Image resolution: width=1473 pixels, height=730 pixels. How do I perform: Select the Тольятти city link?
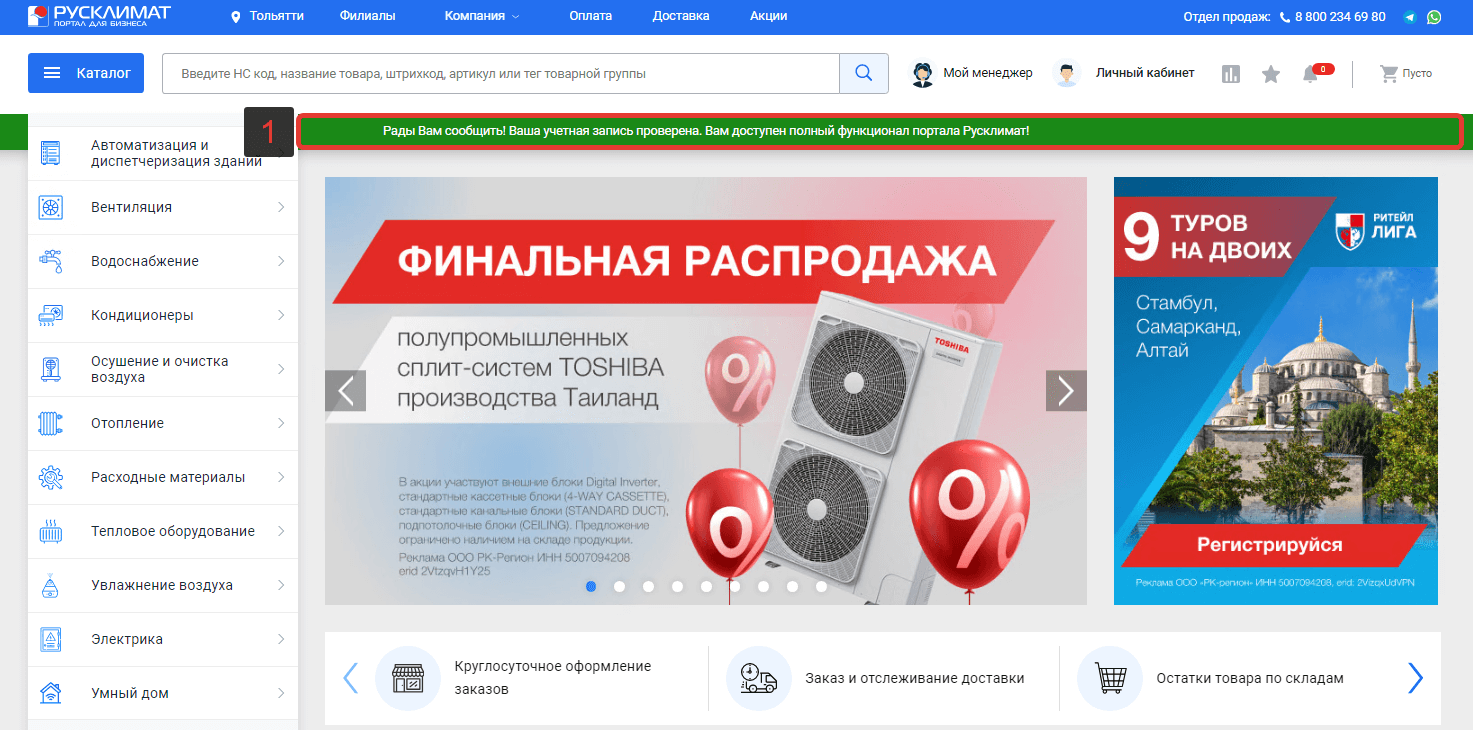coord(277,16)
